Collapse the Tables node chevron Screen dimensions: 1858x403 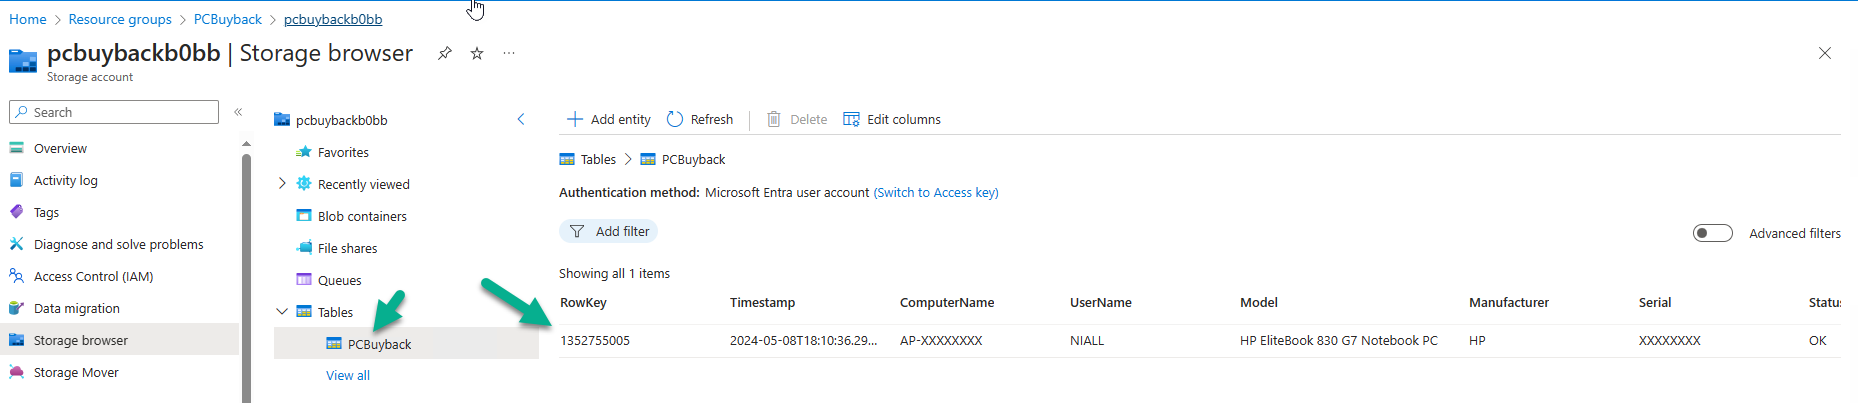pos(282,312)
